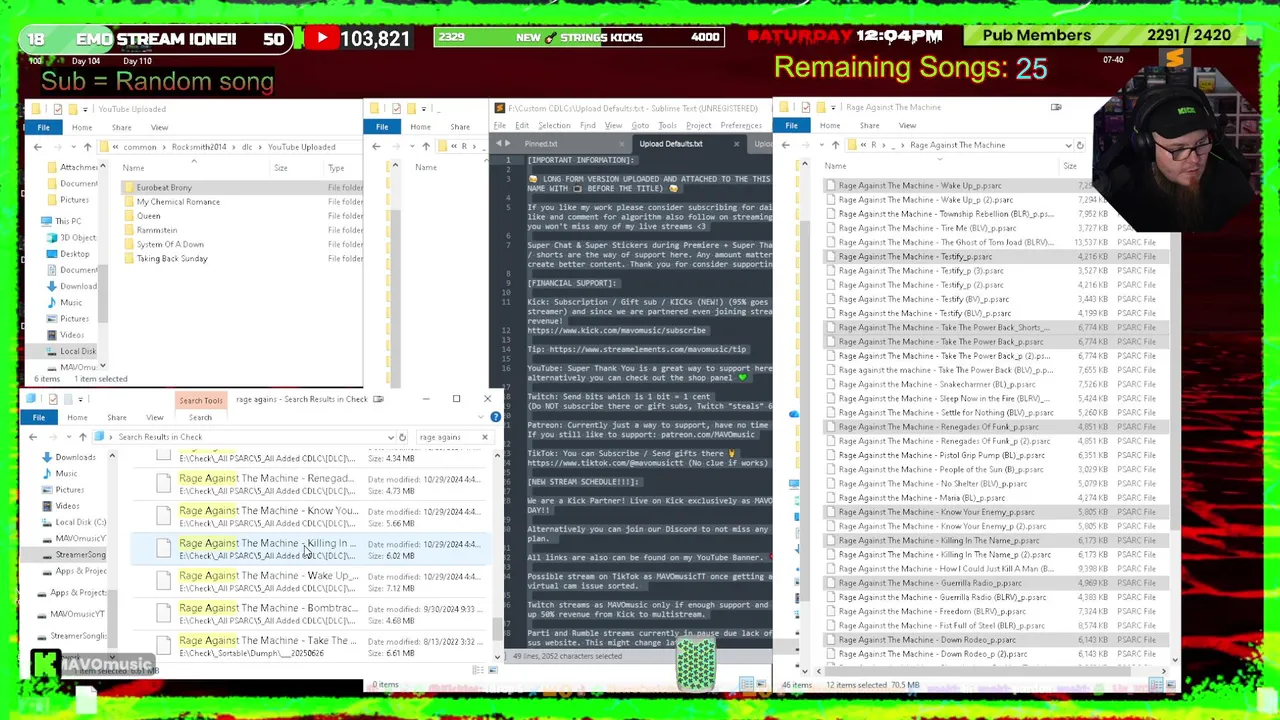Open Share tab in YouTube Uploaded window

pos(121,127)
